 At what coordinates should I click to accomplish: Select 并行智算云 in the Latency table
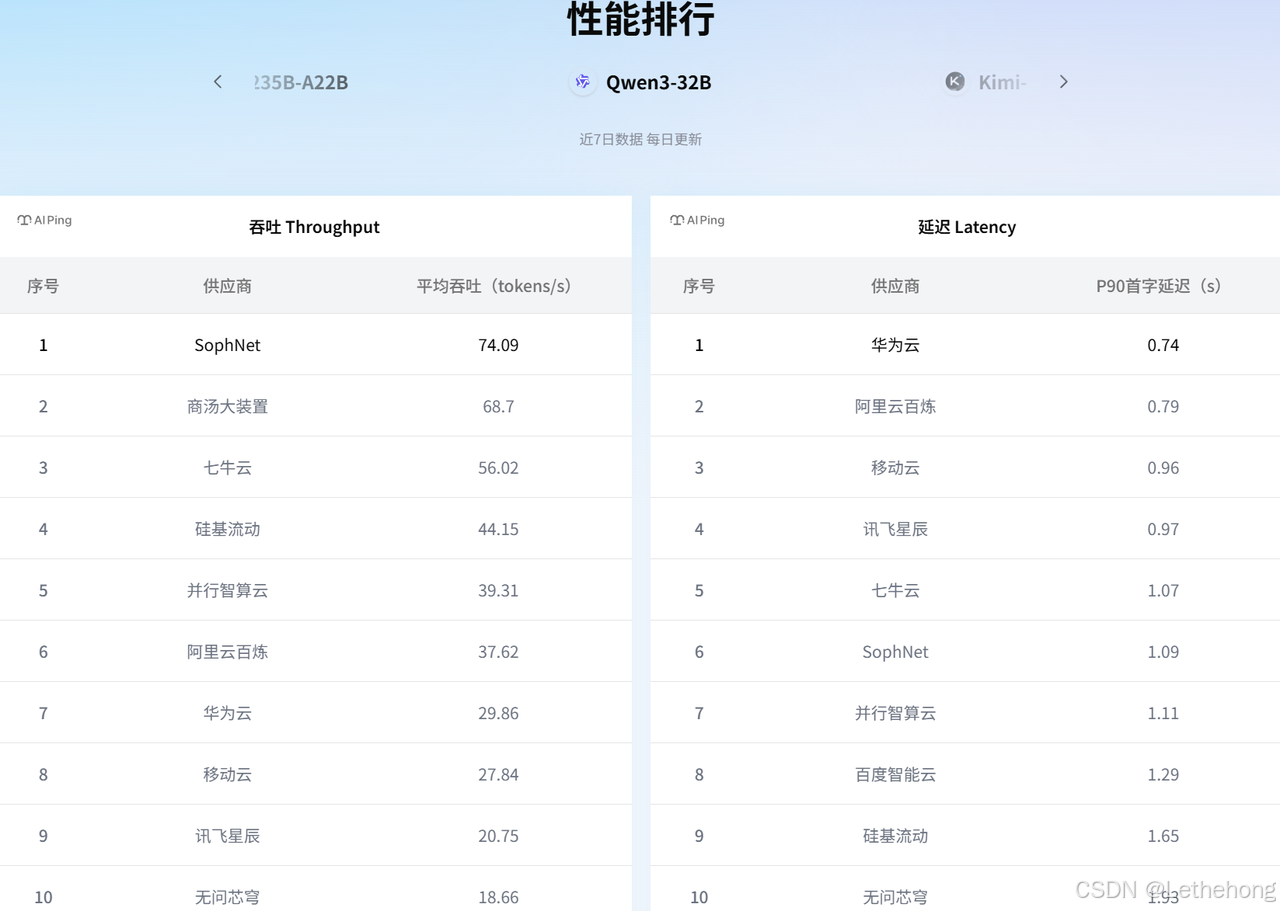coord(895,713)
